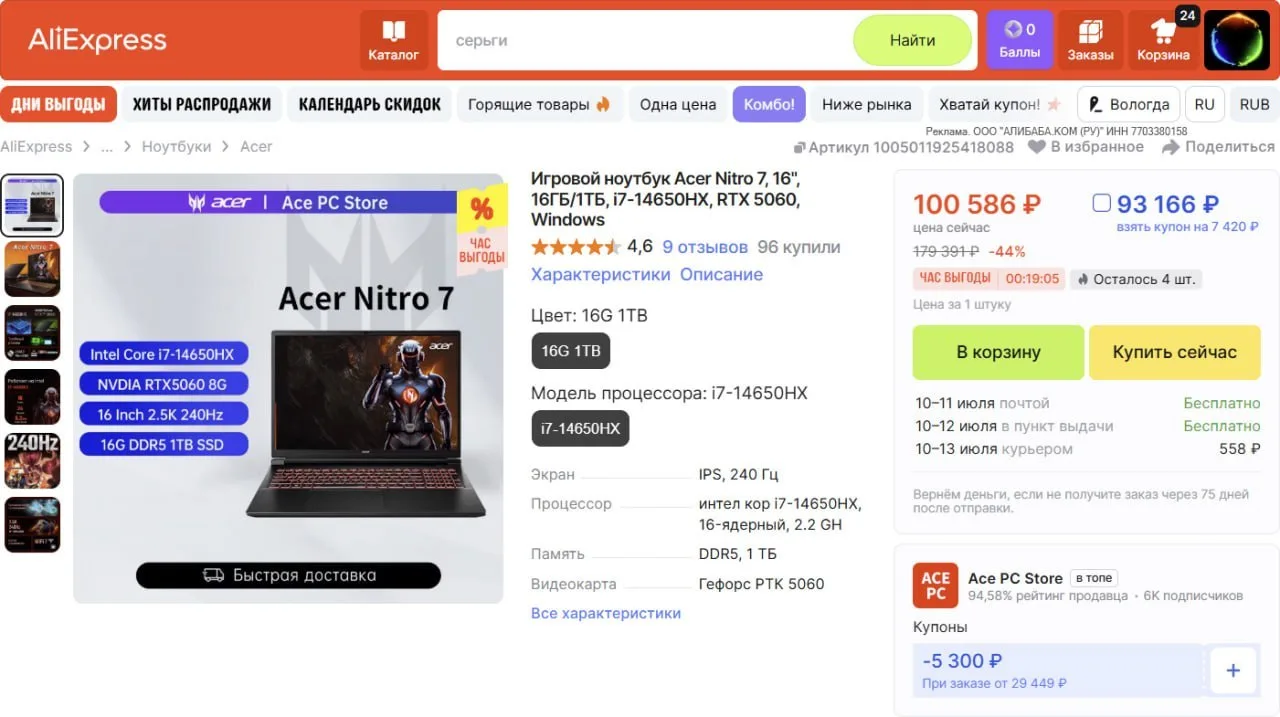Select the i7-14650HX processor option
This screenshot has width=1280, height=717.
(580, 428)
